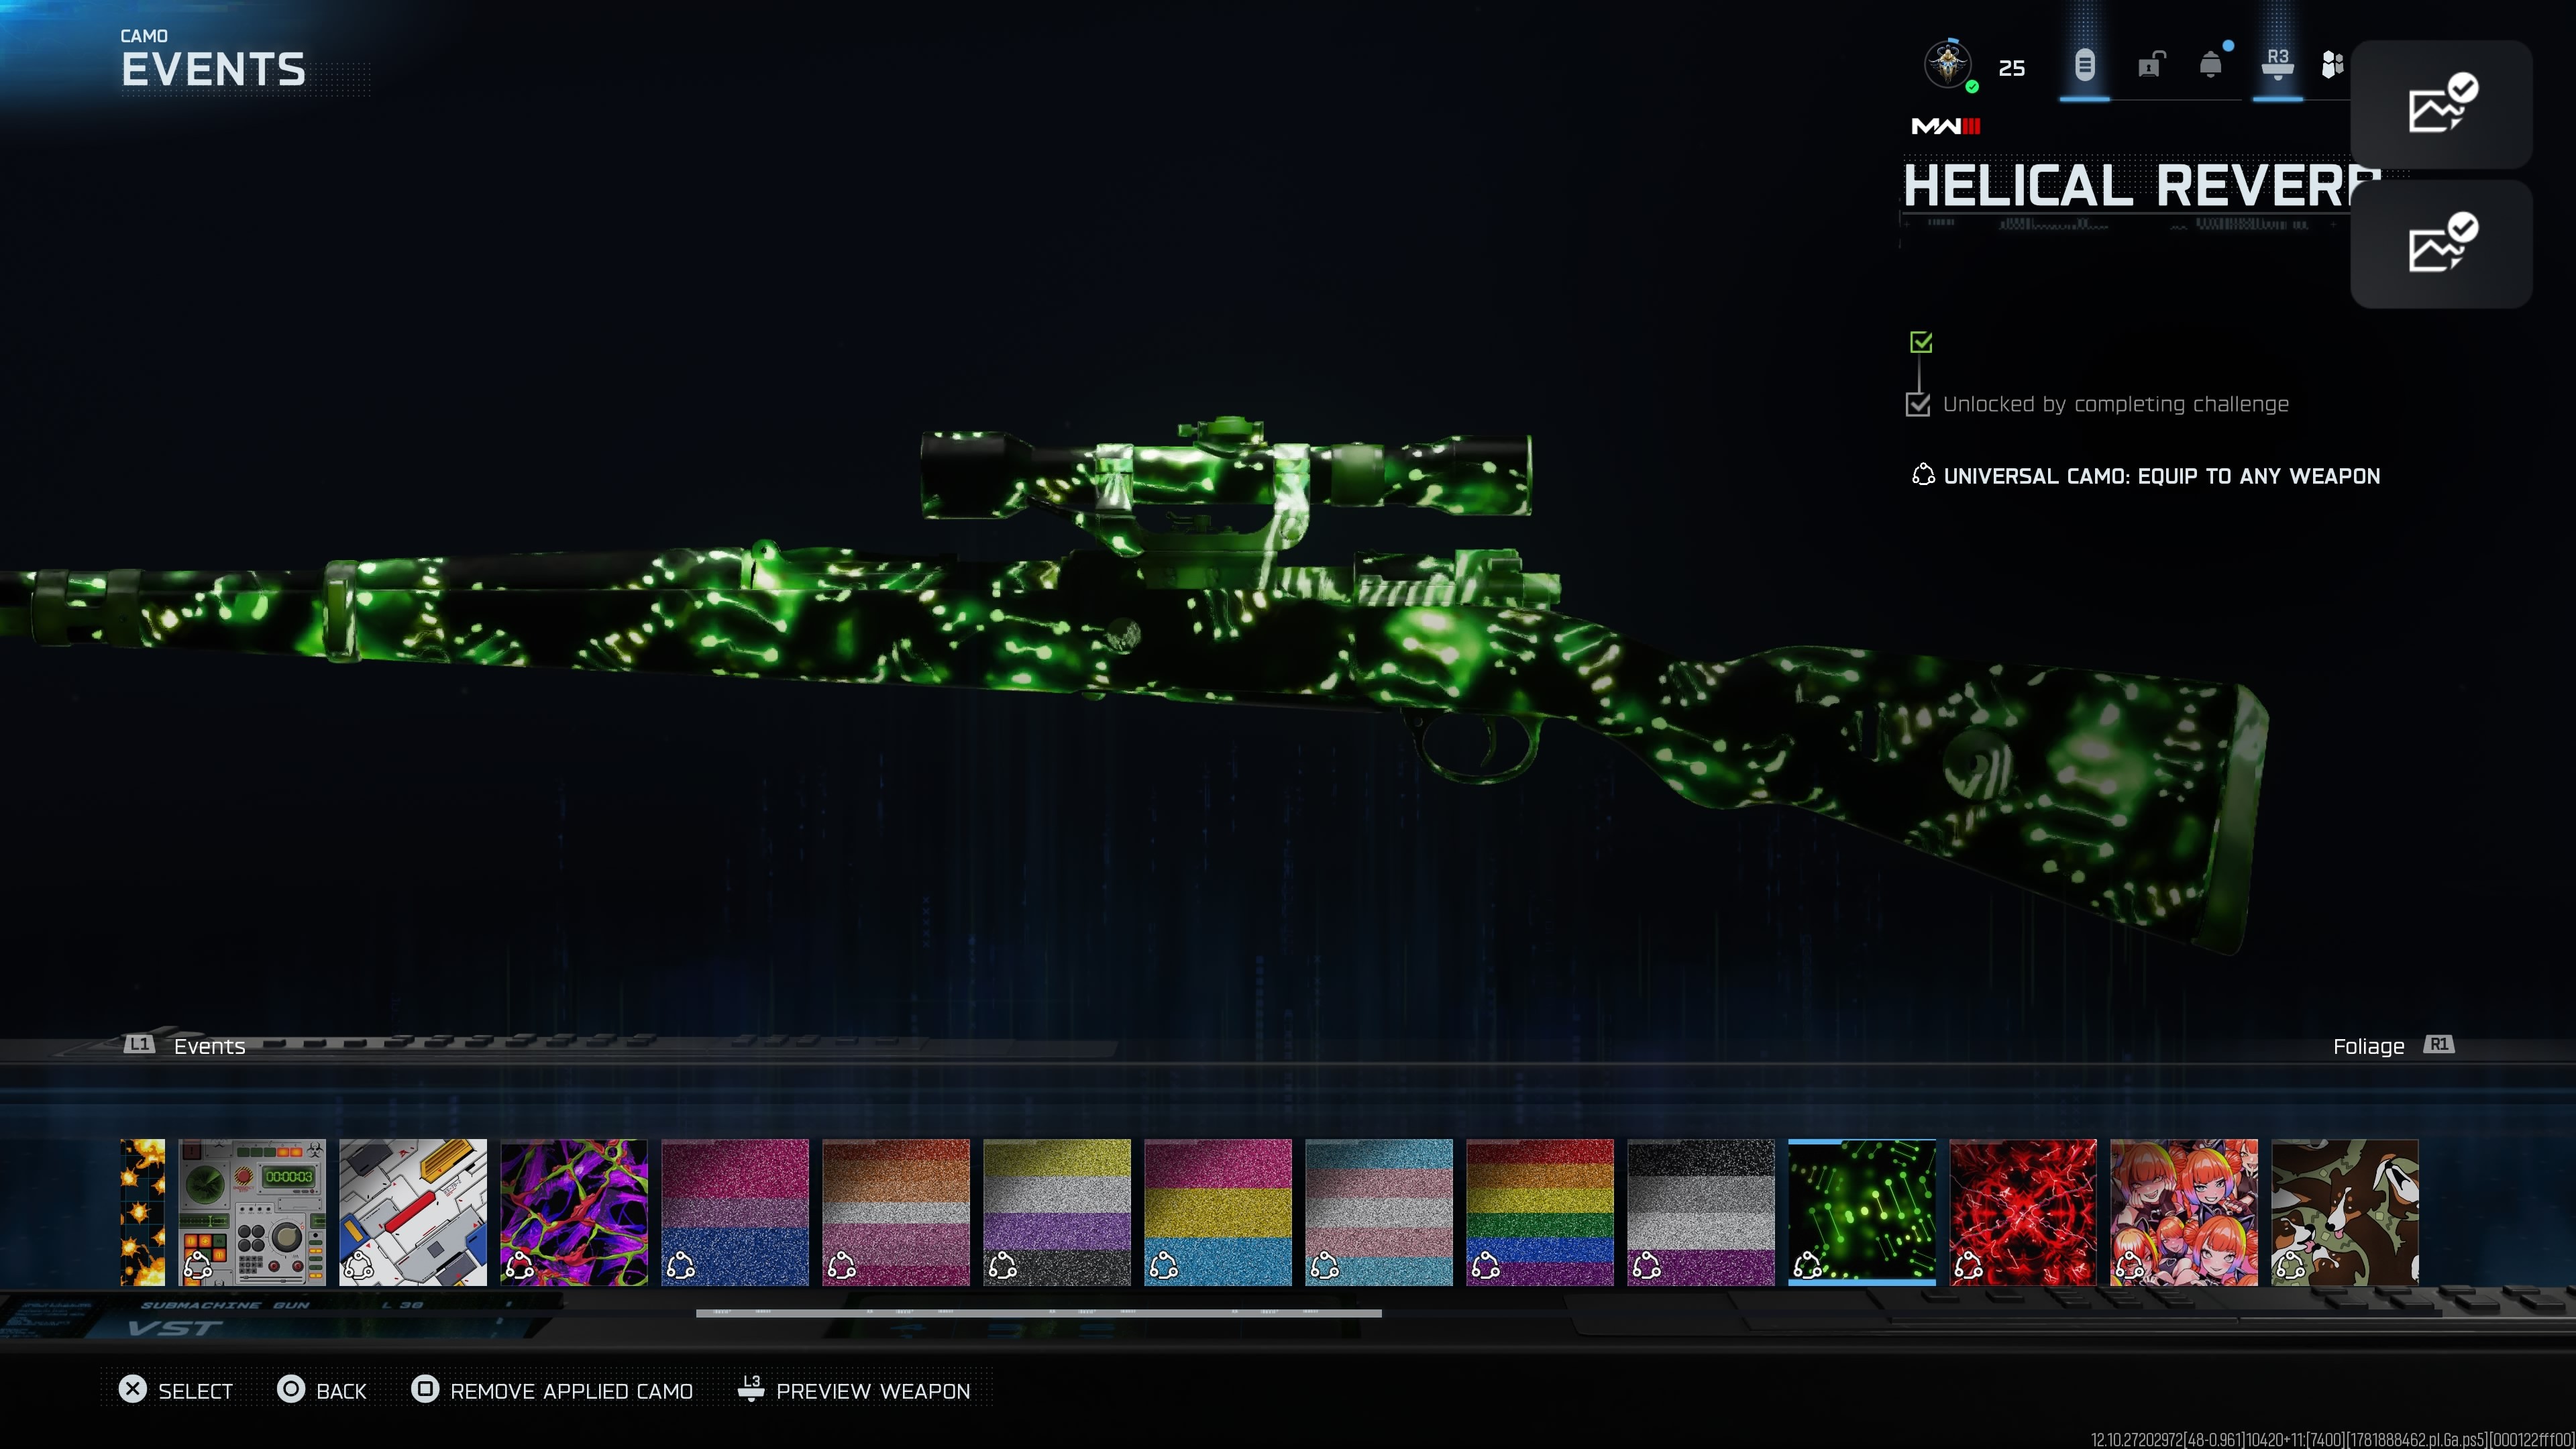Select the control panel gauges camo
This screenshot has width=2576, height=1449.
pyautogui.click(x=252, y=1212)
